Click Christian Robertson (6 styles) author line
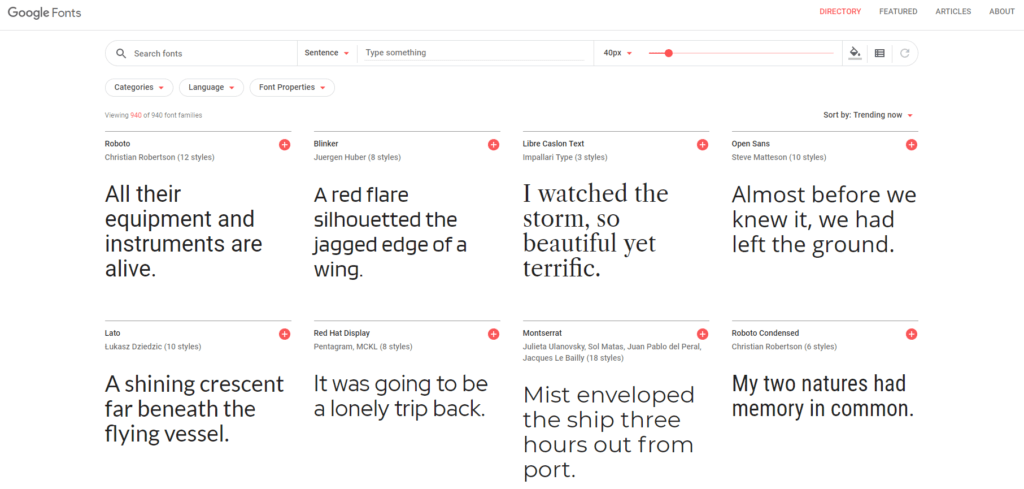 click(x=784, y=347)
